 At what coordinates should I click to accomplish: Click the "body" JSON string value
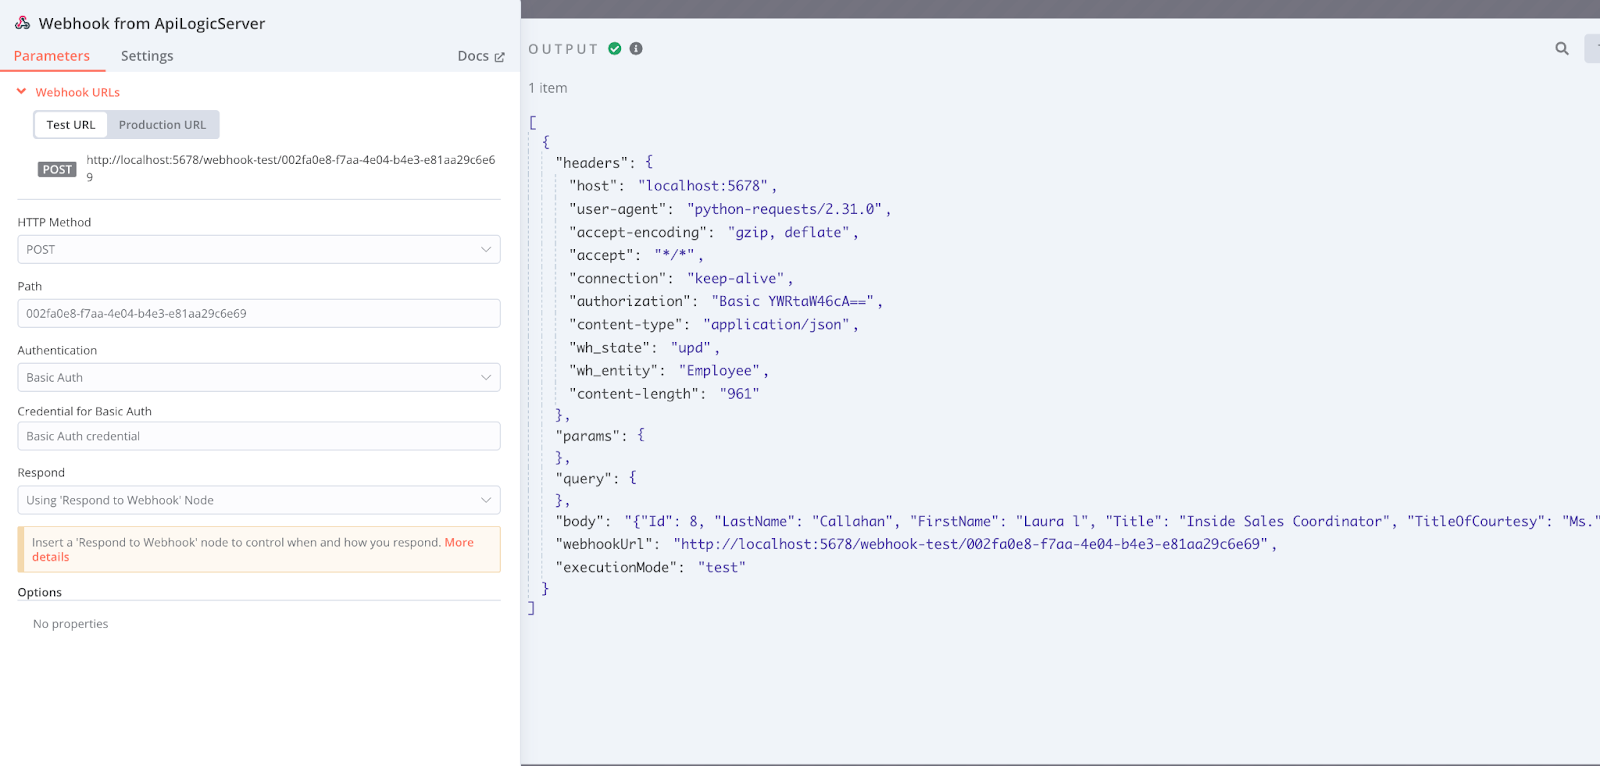pos(1112,521)
